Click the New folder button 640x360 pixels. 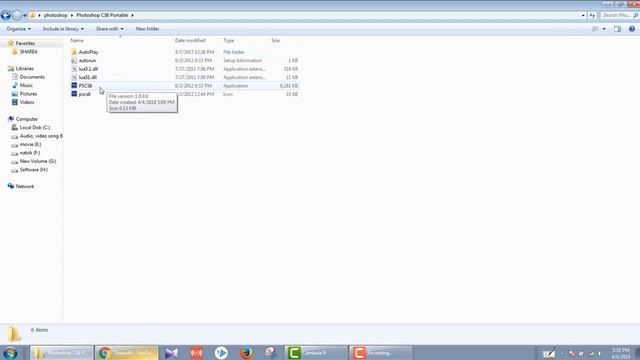147,29
